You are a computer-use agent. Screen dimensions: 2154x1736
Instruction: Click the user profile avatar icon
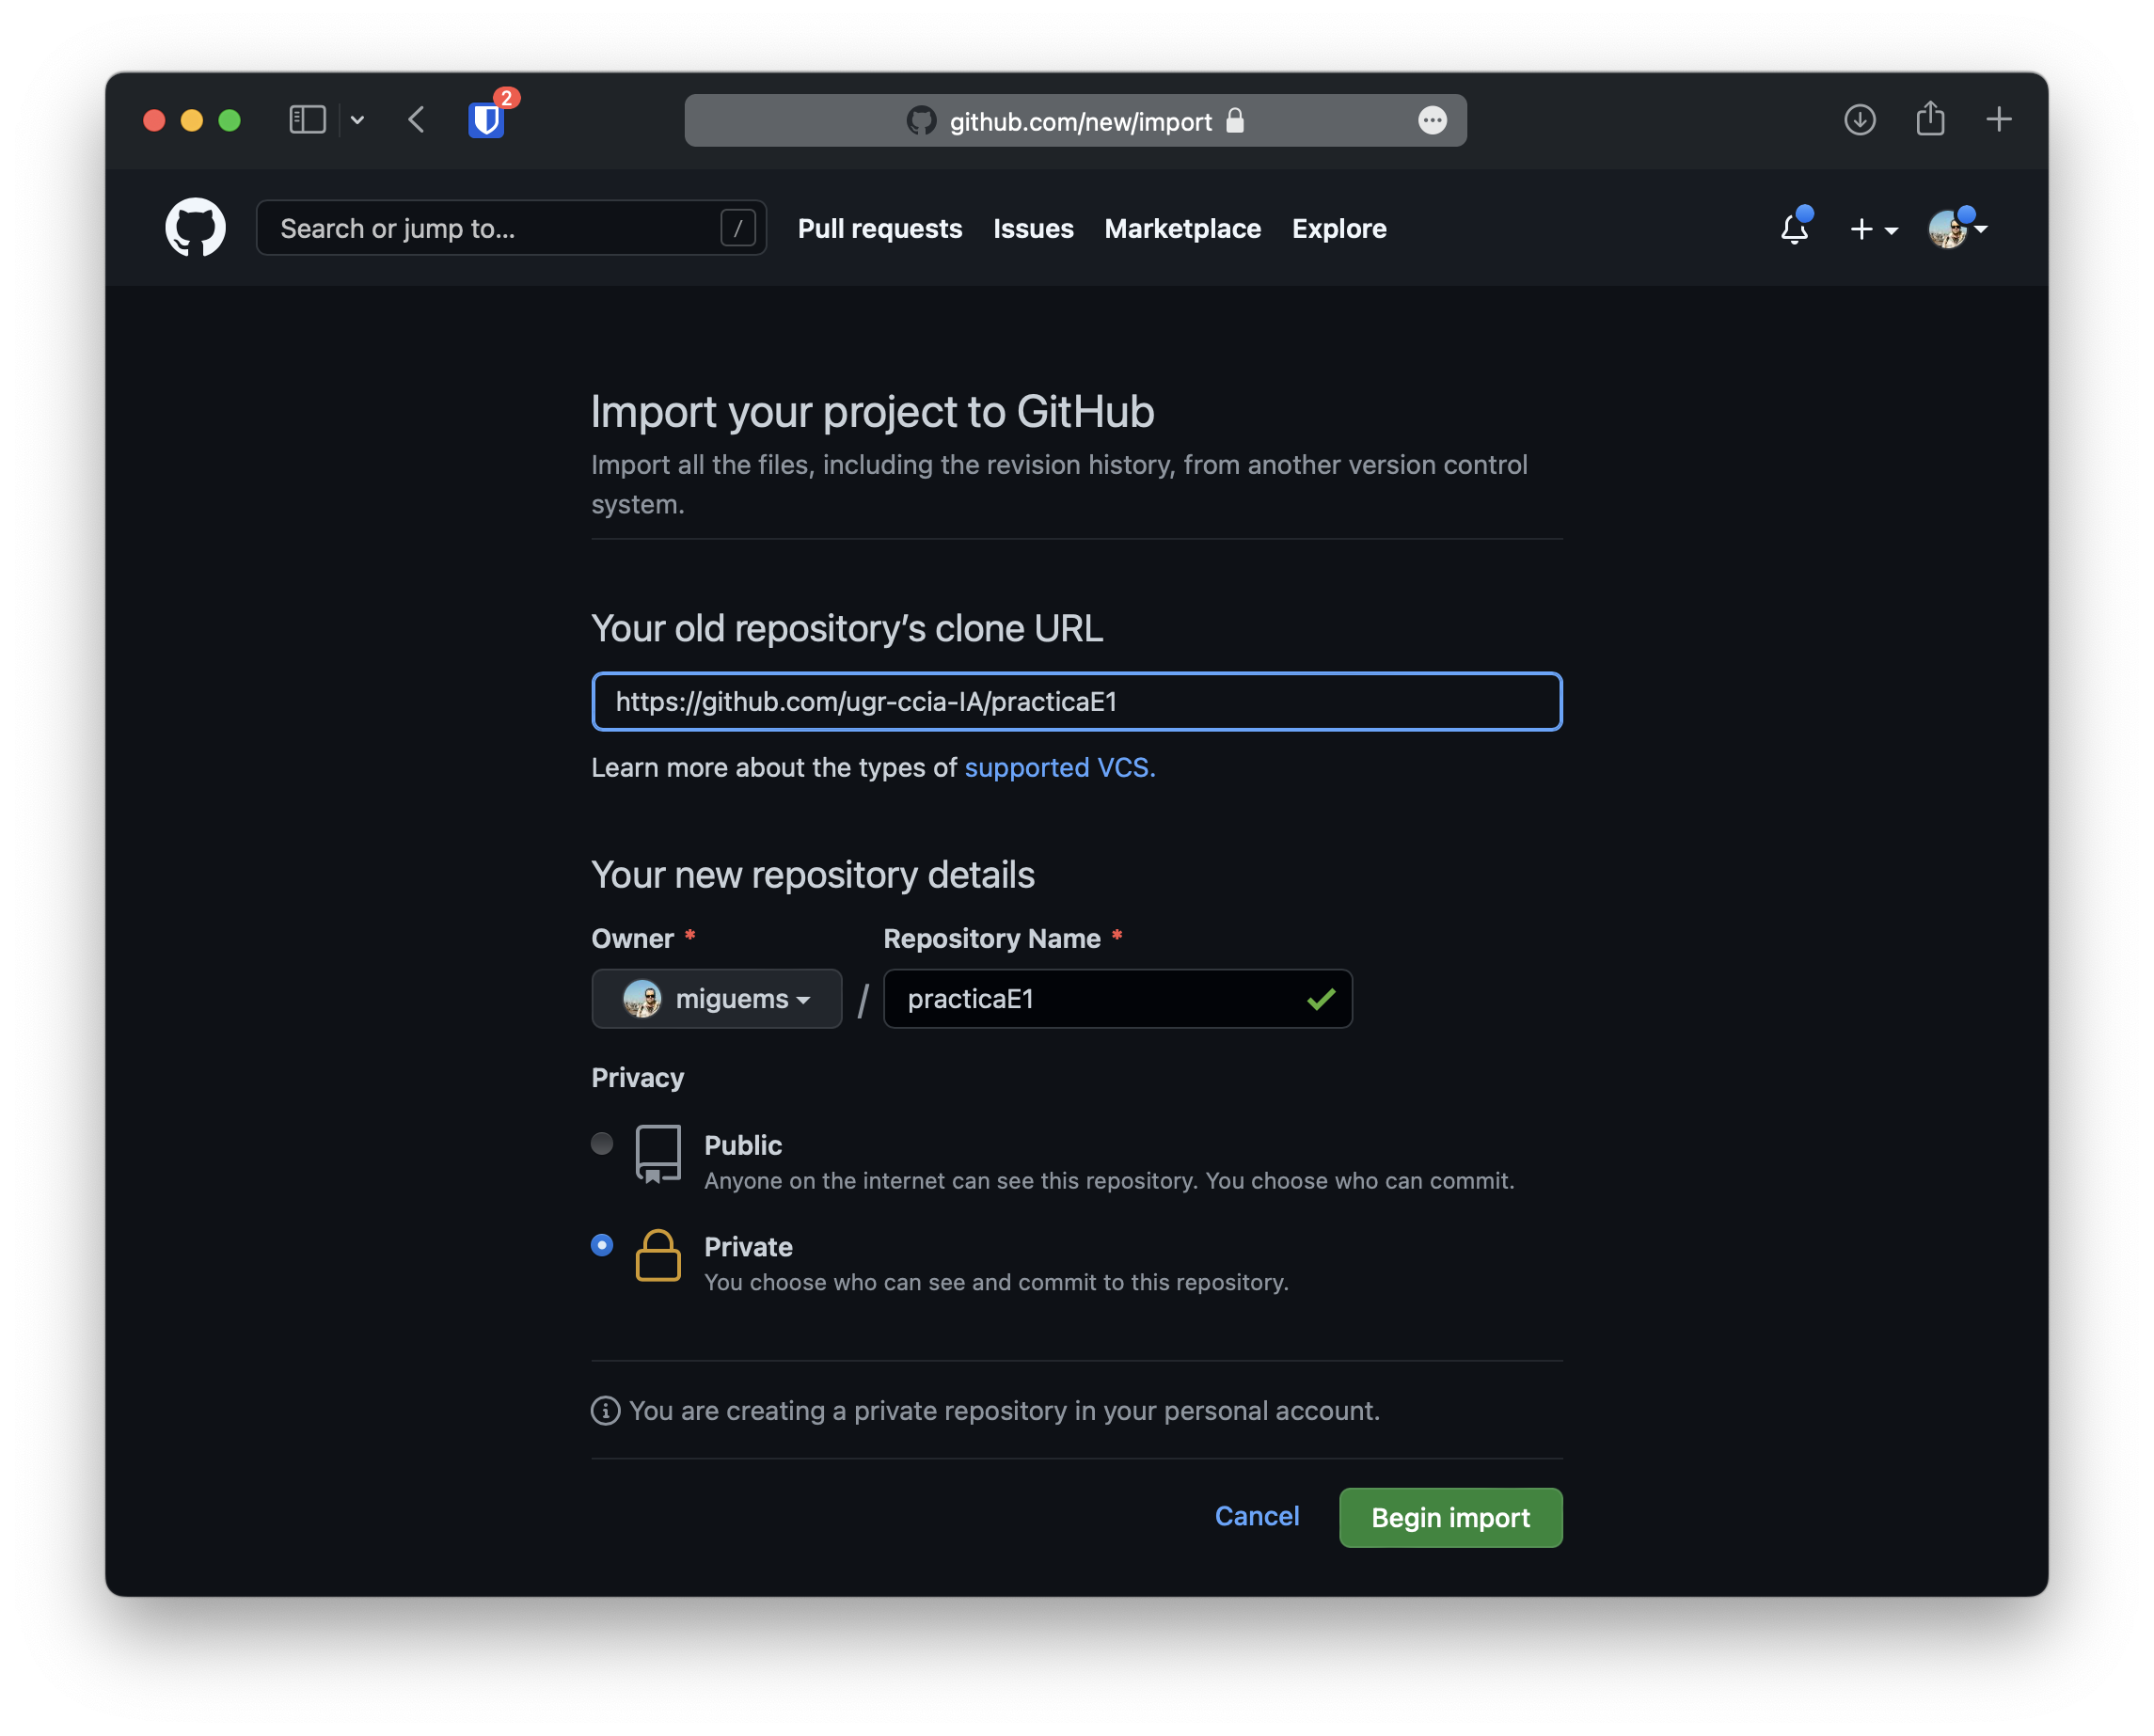tap(1949, 227)
